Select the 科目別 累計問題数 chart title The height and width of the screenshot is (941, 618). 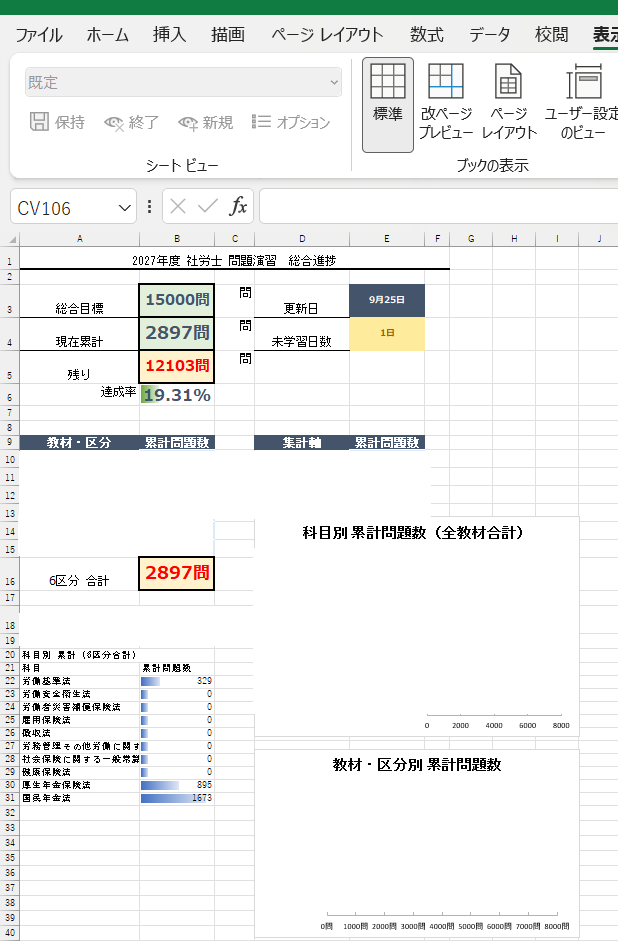click(x=413, y=532)
